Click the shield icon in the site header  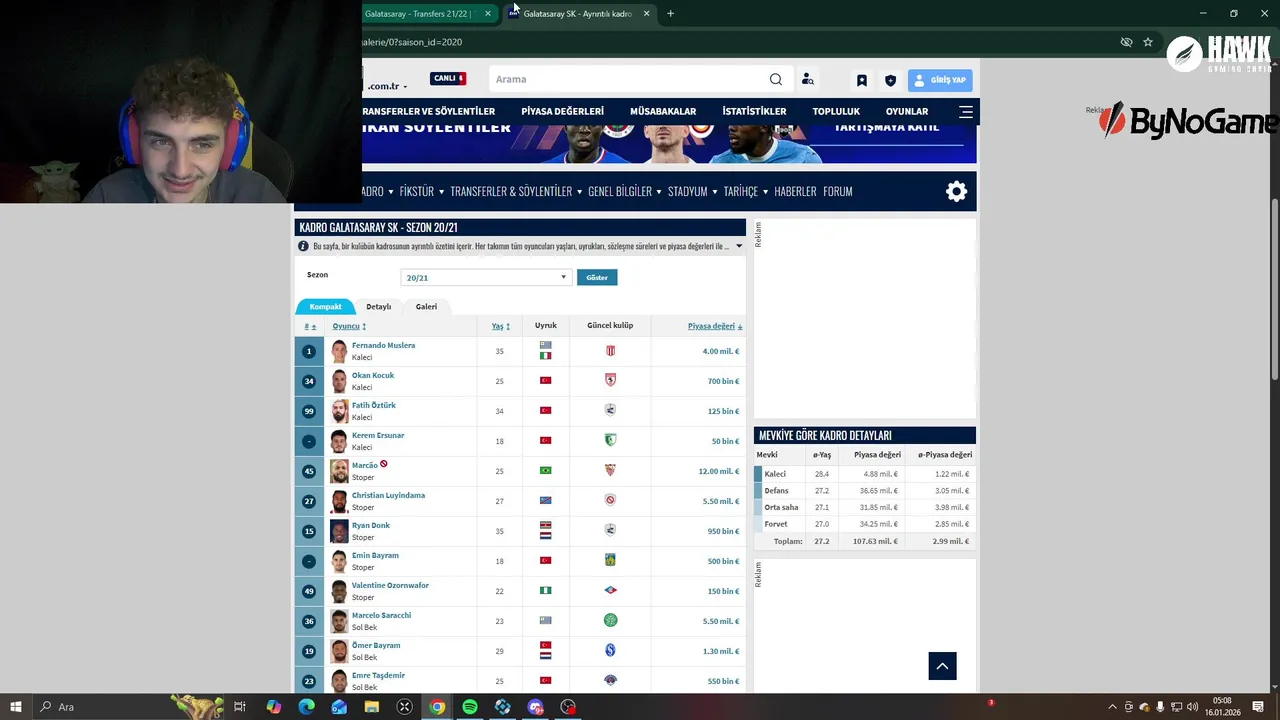click(x=890, y=80)
